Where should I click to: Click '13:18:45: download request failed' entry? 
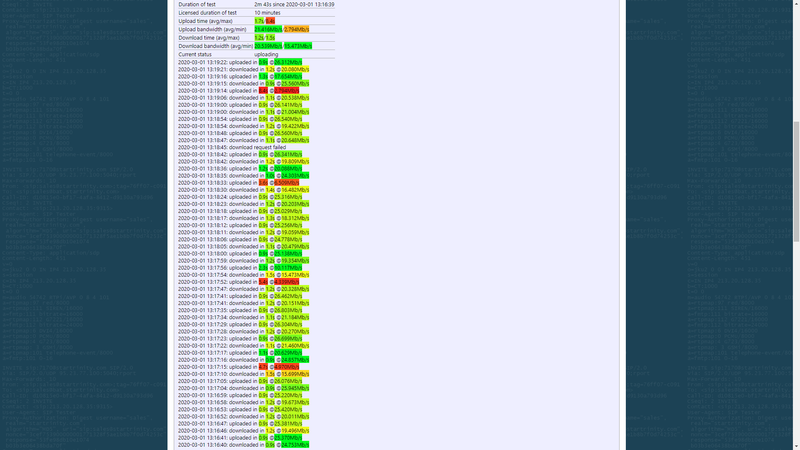[x=232, y=147]
